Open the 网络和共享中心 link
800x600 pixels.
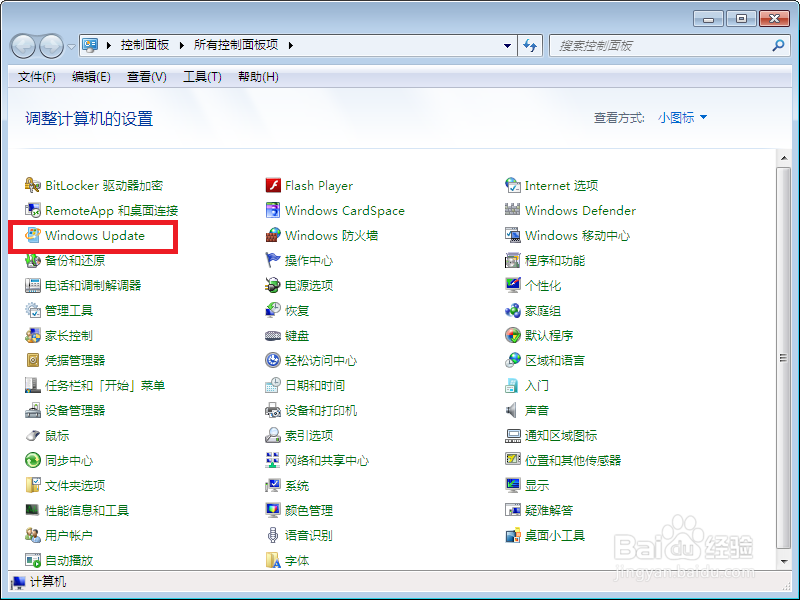[327, 460]
